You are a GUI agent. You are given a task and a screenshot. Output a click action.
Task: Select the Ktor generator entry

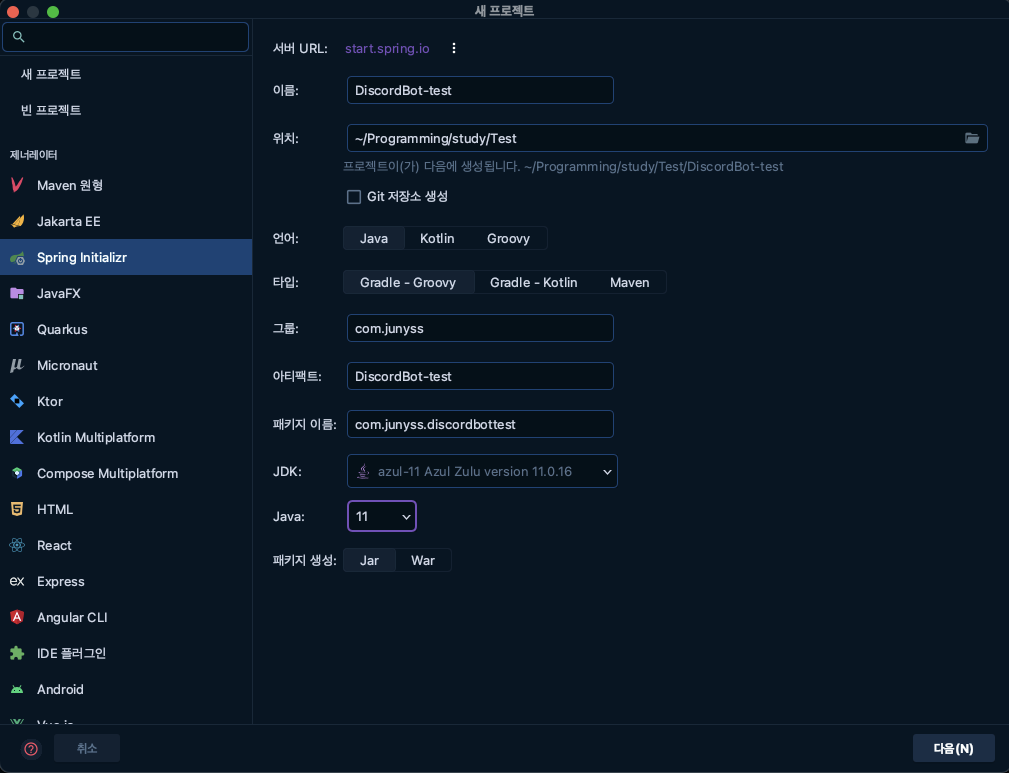point(126,402)
